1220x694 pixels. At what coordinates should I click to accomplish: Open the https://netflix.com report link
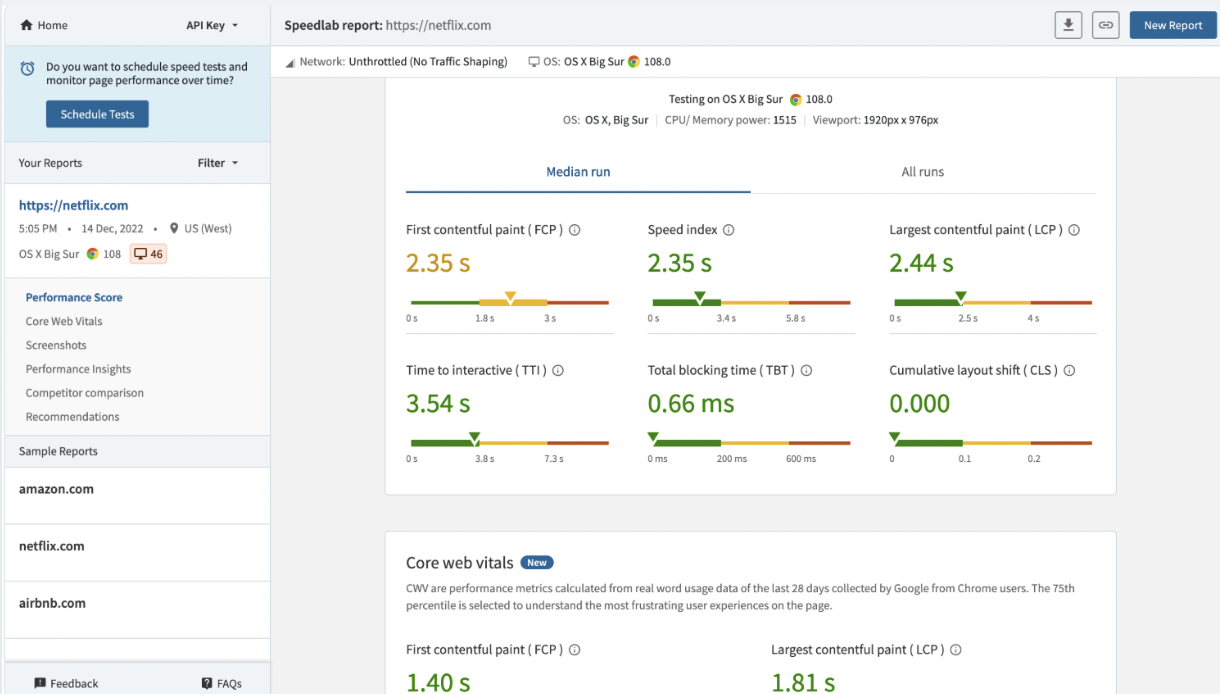click(74, 206)
